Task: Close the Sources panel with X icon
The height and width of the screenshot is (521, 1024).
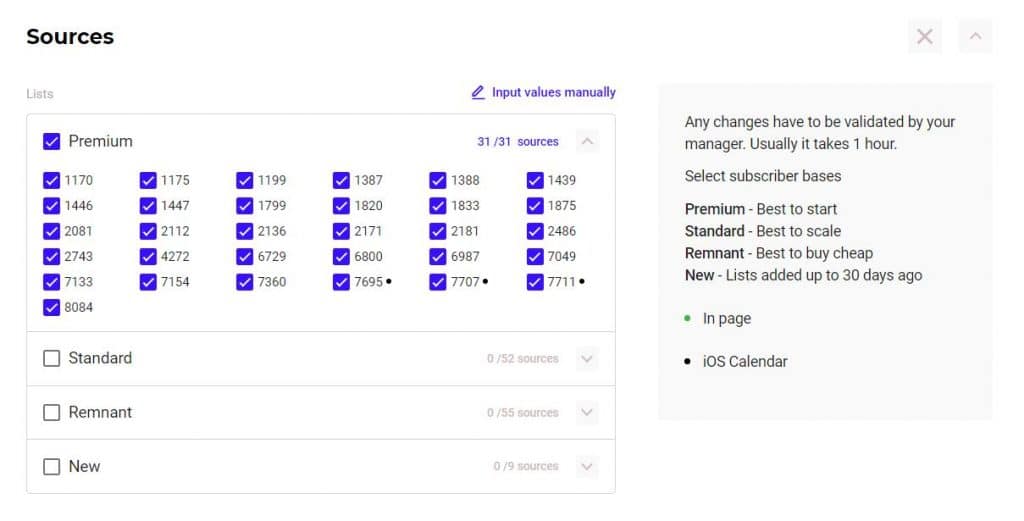Action: coord(925,37)
